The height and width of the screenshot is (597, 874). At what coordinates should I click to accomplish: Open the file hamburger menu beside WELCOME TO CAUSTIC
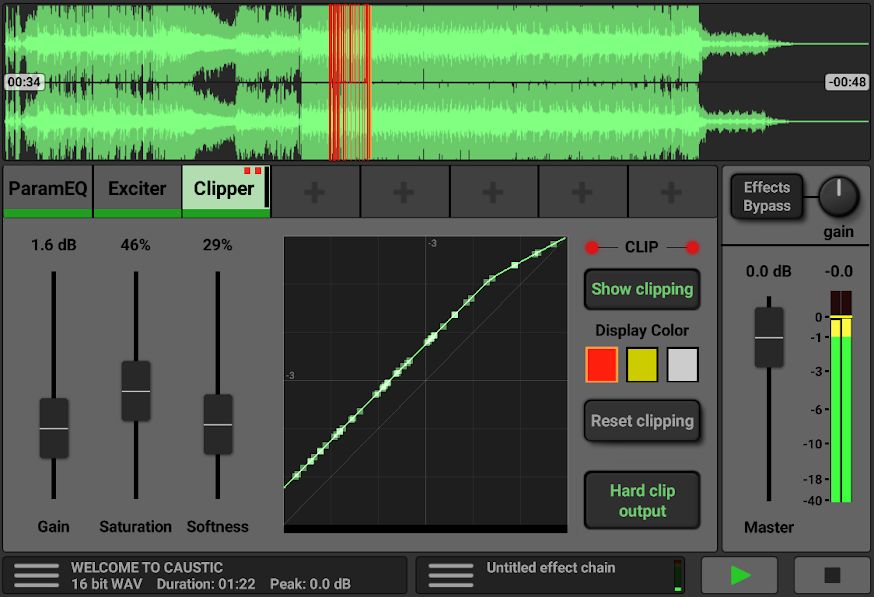37,575
